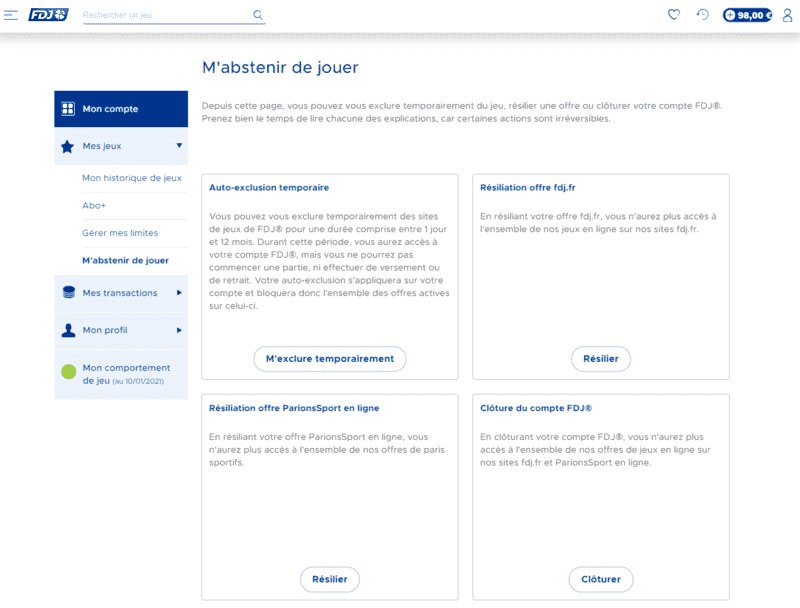
Task: Open Mon profil section
Action: tap(121, 330)
